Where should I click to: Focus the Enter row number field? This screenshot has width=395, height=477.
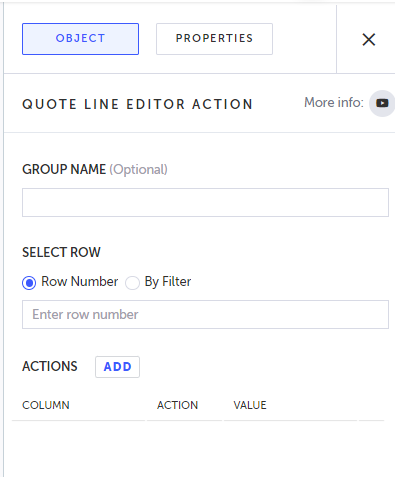tap(205, 314)
